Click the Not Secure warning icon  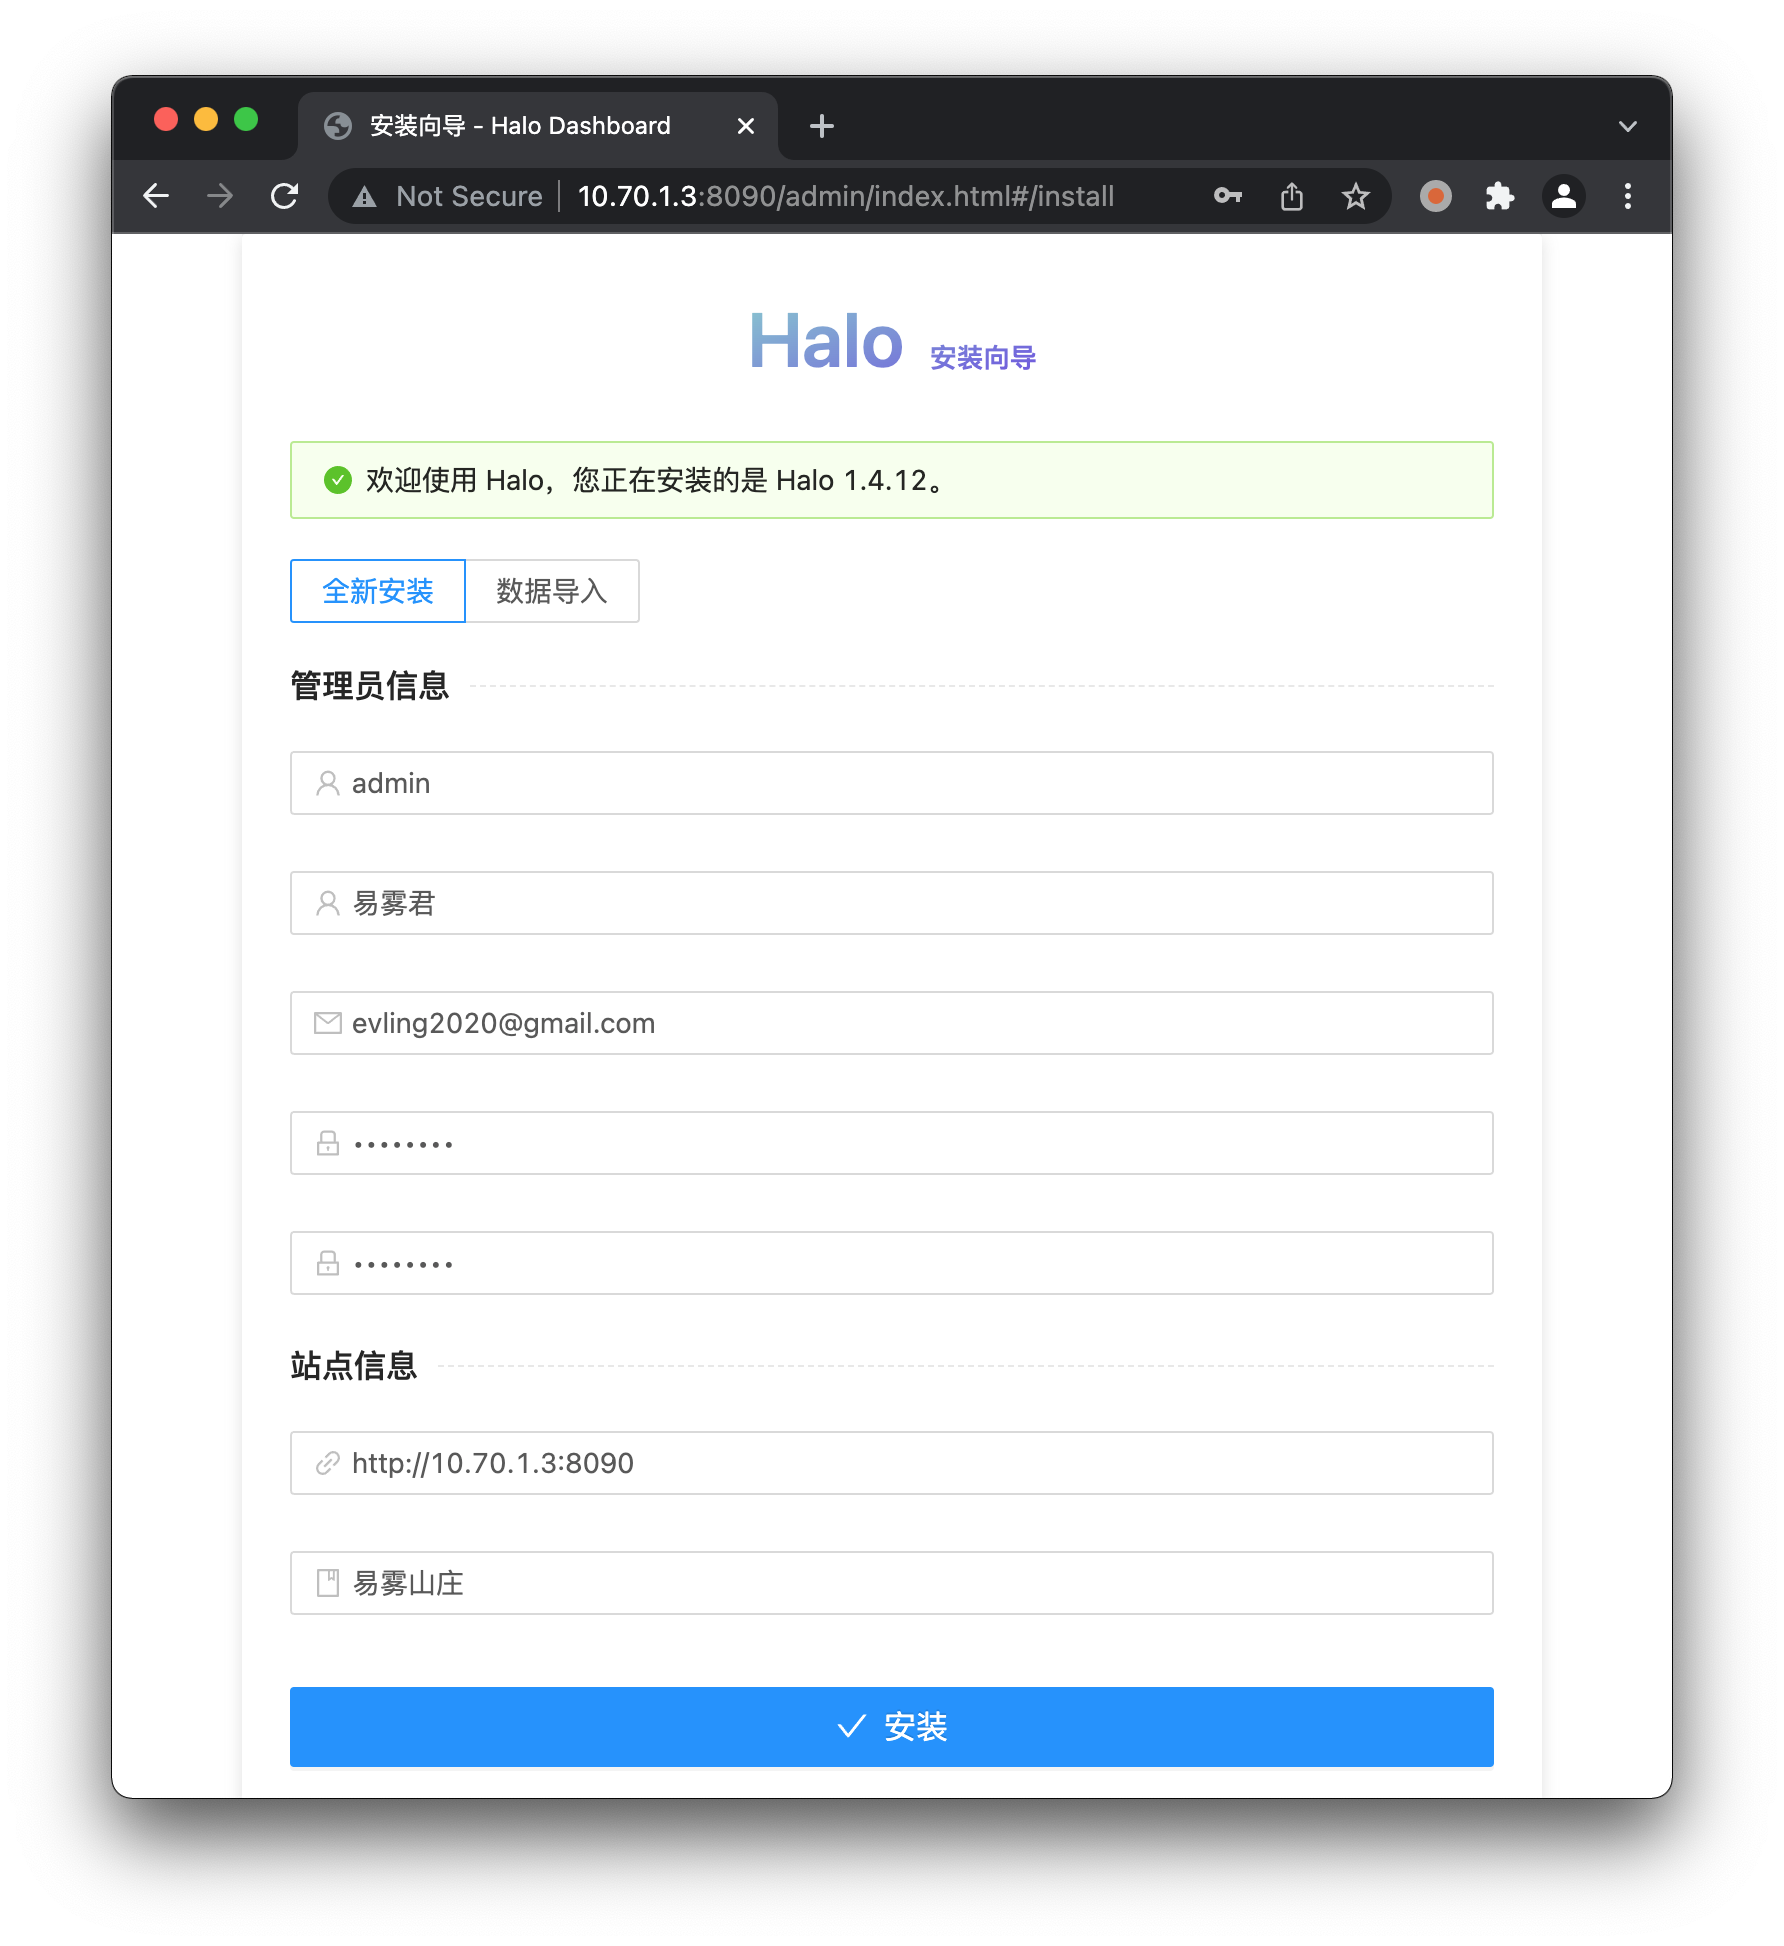365,197
